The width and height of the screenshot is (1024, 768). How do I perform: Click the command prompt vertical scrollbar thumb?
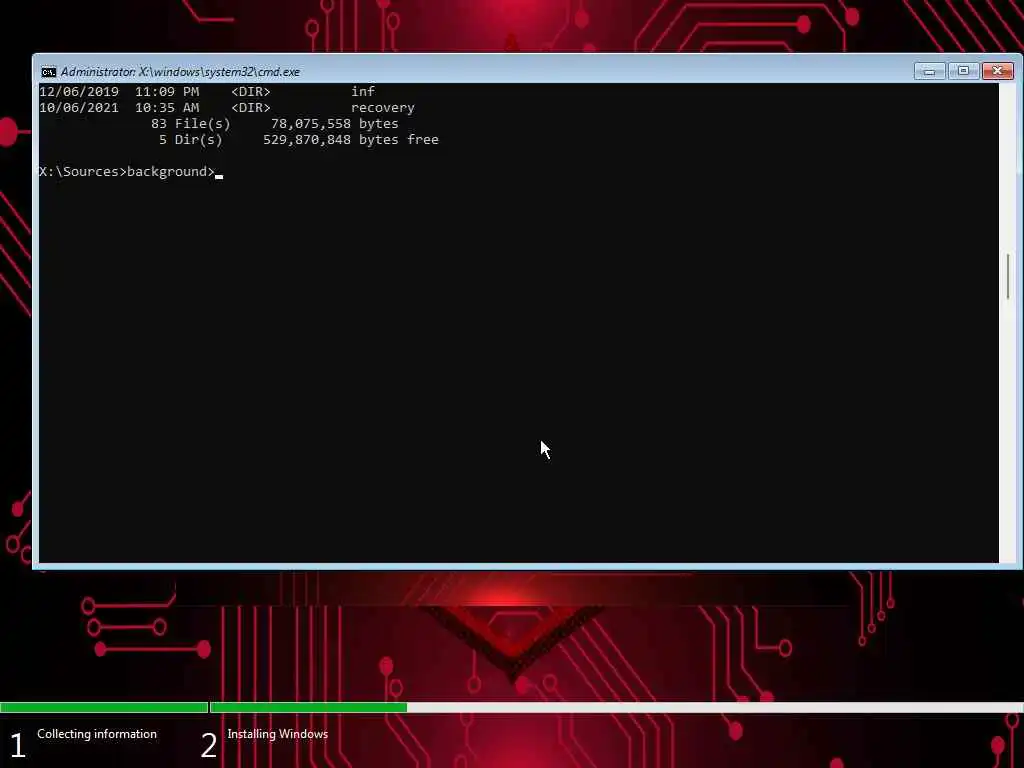point(1008,276)
